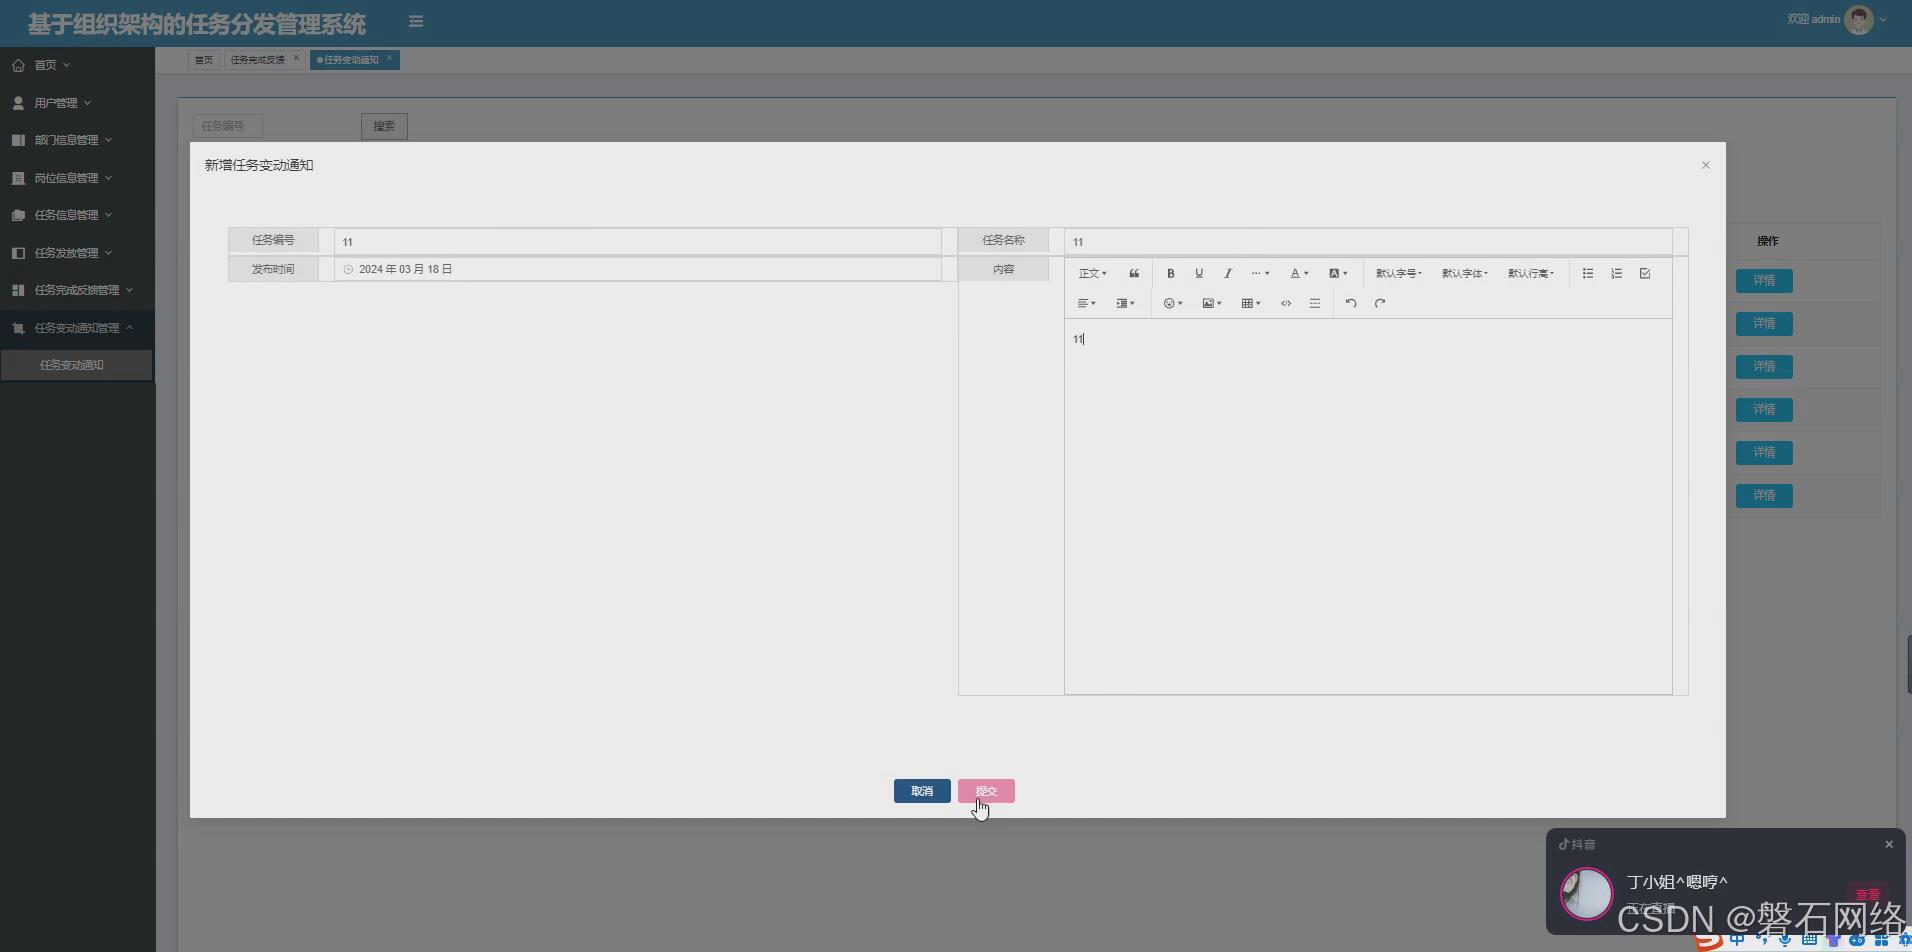Insert a bulleted list
This screenshot has height=952, width=1912.
[x=1588, y=273]
